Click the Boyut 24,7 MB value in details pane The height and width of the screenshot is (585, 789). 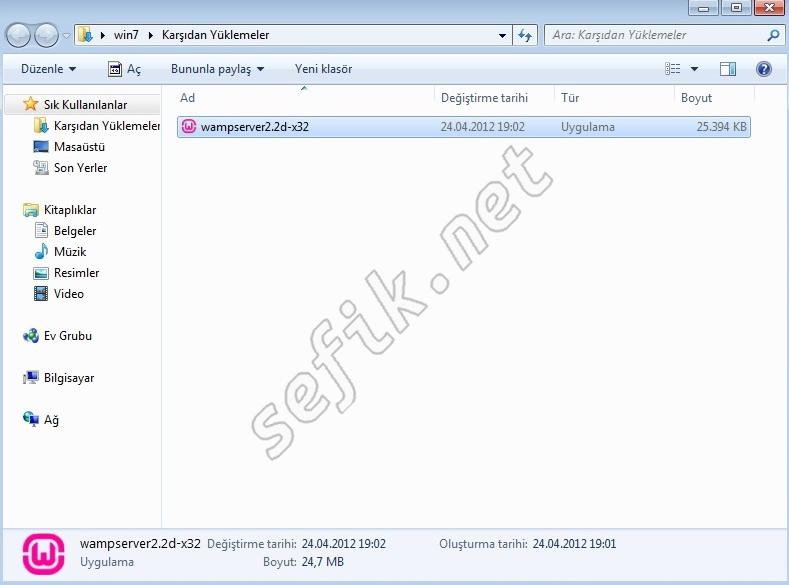tap(323, 562)
